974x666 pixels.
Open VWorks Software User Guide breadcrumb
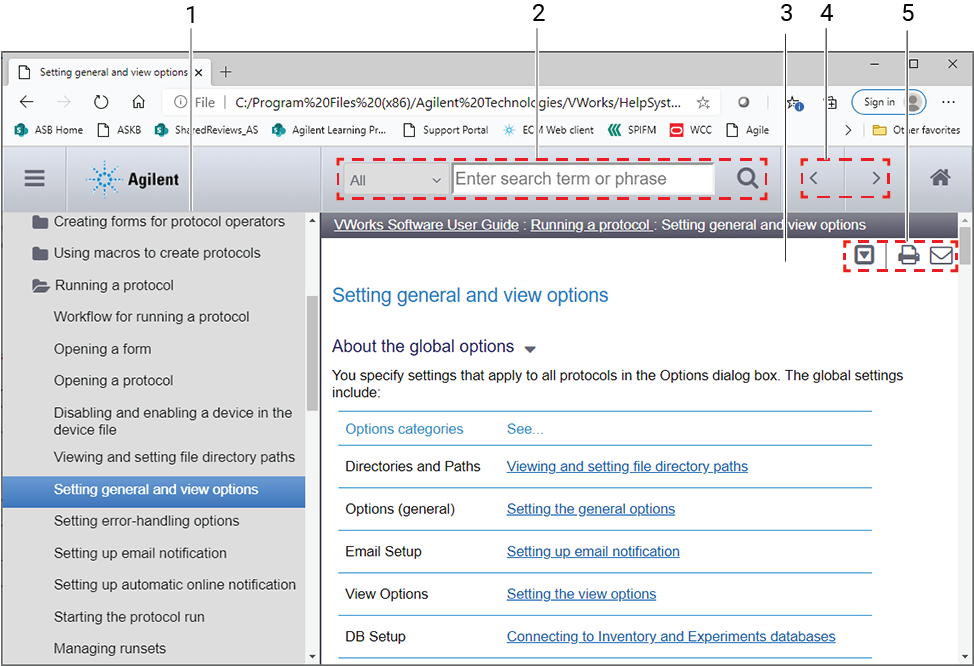[426, 225]
